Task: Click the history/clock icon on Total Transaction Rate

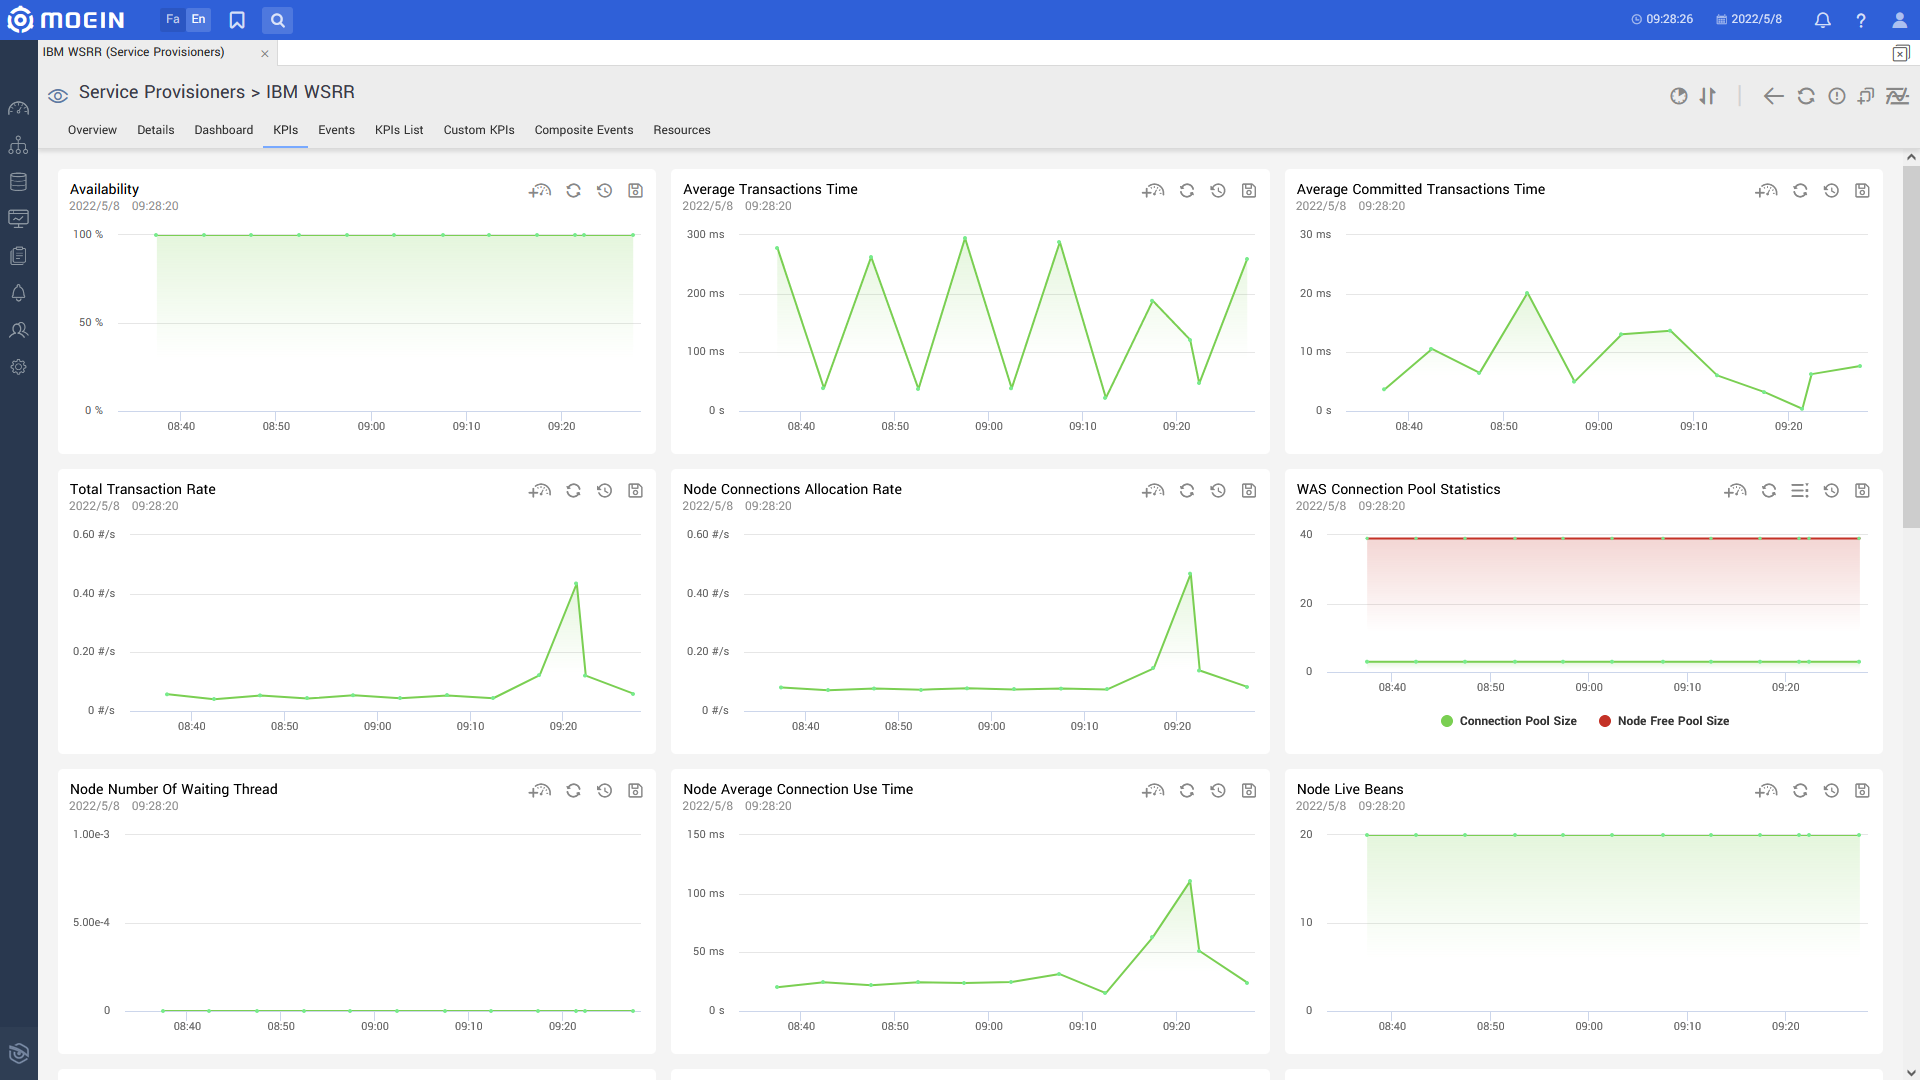Action: click(604, 491)
